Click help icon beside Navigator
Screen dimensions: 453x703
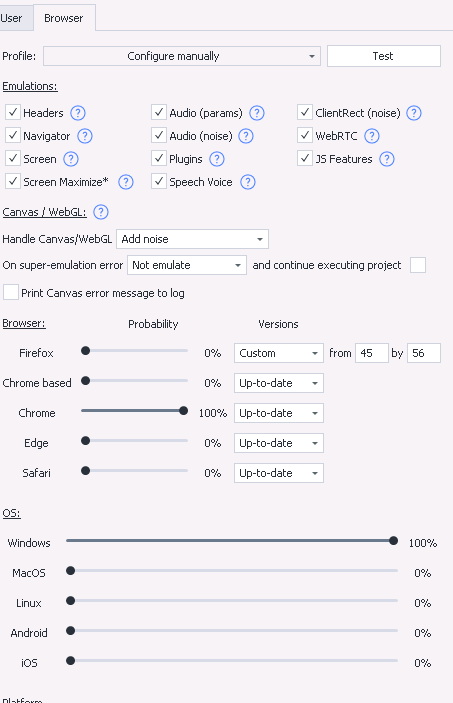[85, 136]
